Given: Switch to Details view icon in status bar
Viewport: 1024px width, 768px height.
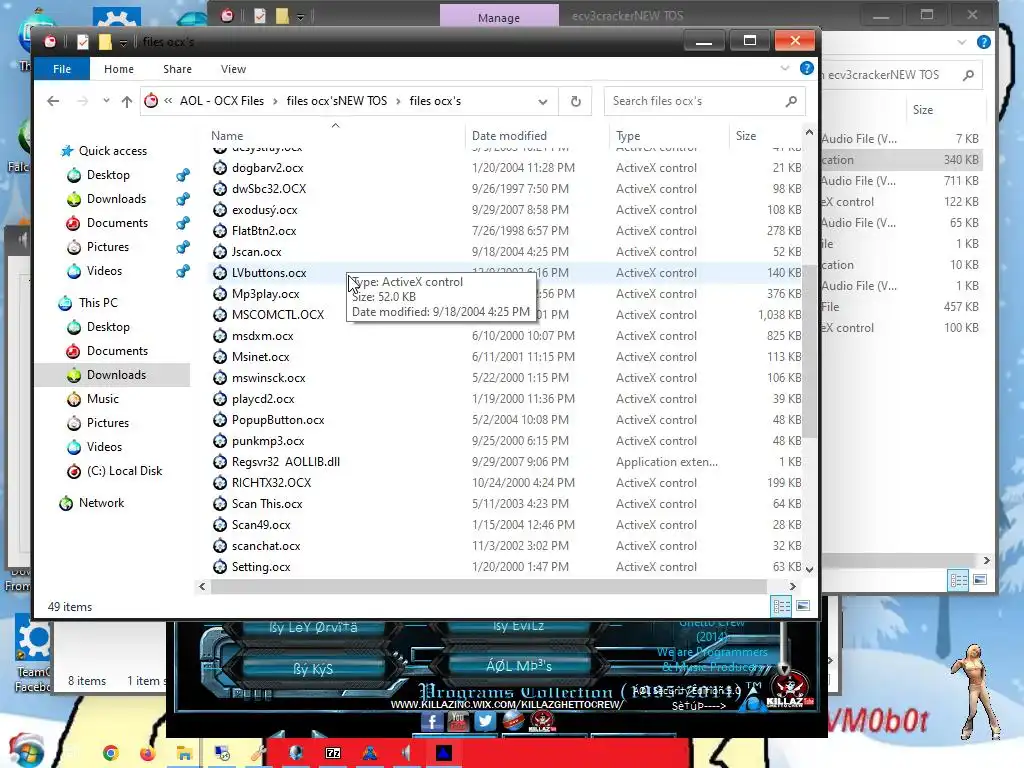Looking at the screenshot, I should [781, 606].
